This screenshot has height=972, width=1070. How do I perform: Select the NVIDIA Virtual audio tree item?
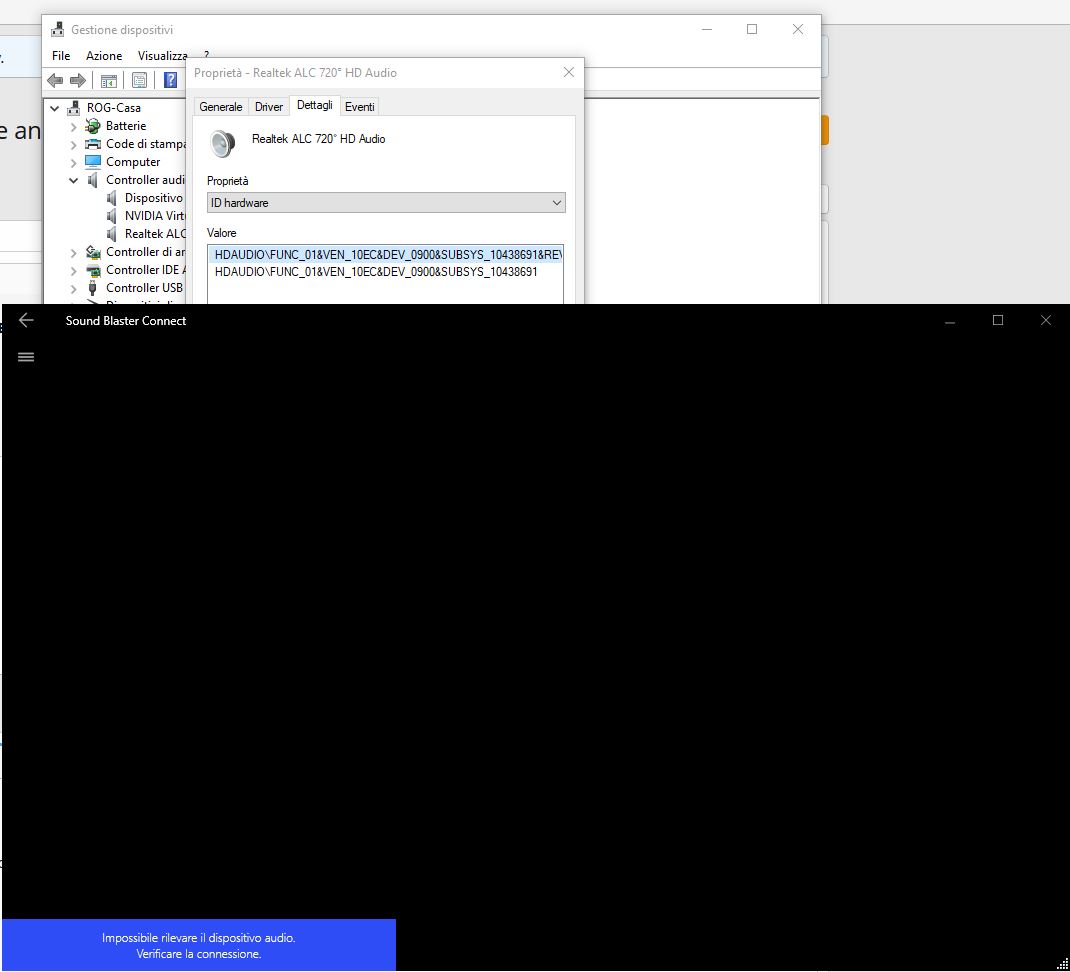click(x=155, y=216)
